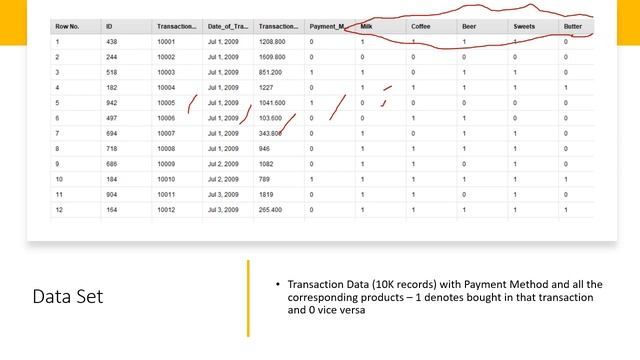This screenshot has width=640, height=360.
Task: Select transaction number '10006'
Action: click(x=166, y=118)
